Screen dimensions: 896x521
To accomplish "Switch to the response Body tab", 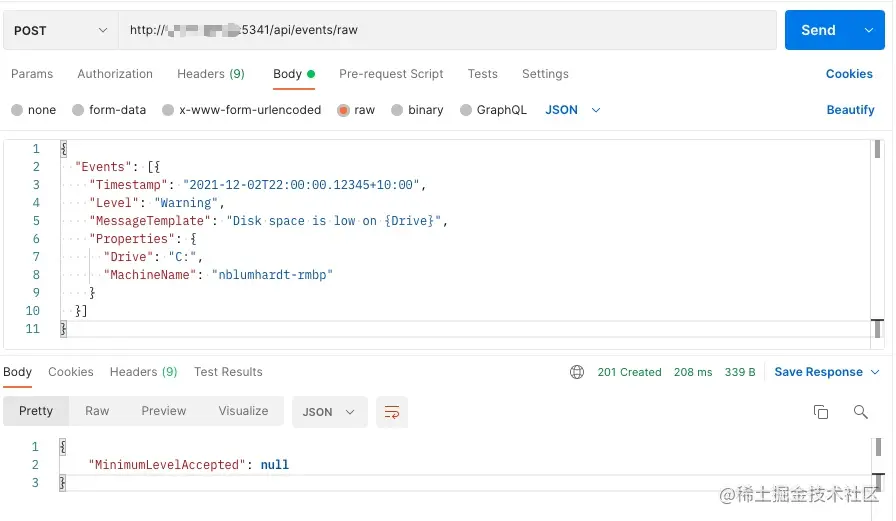I will point(17,372).
